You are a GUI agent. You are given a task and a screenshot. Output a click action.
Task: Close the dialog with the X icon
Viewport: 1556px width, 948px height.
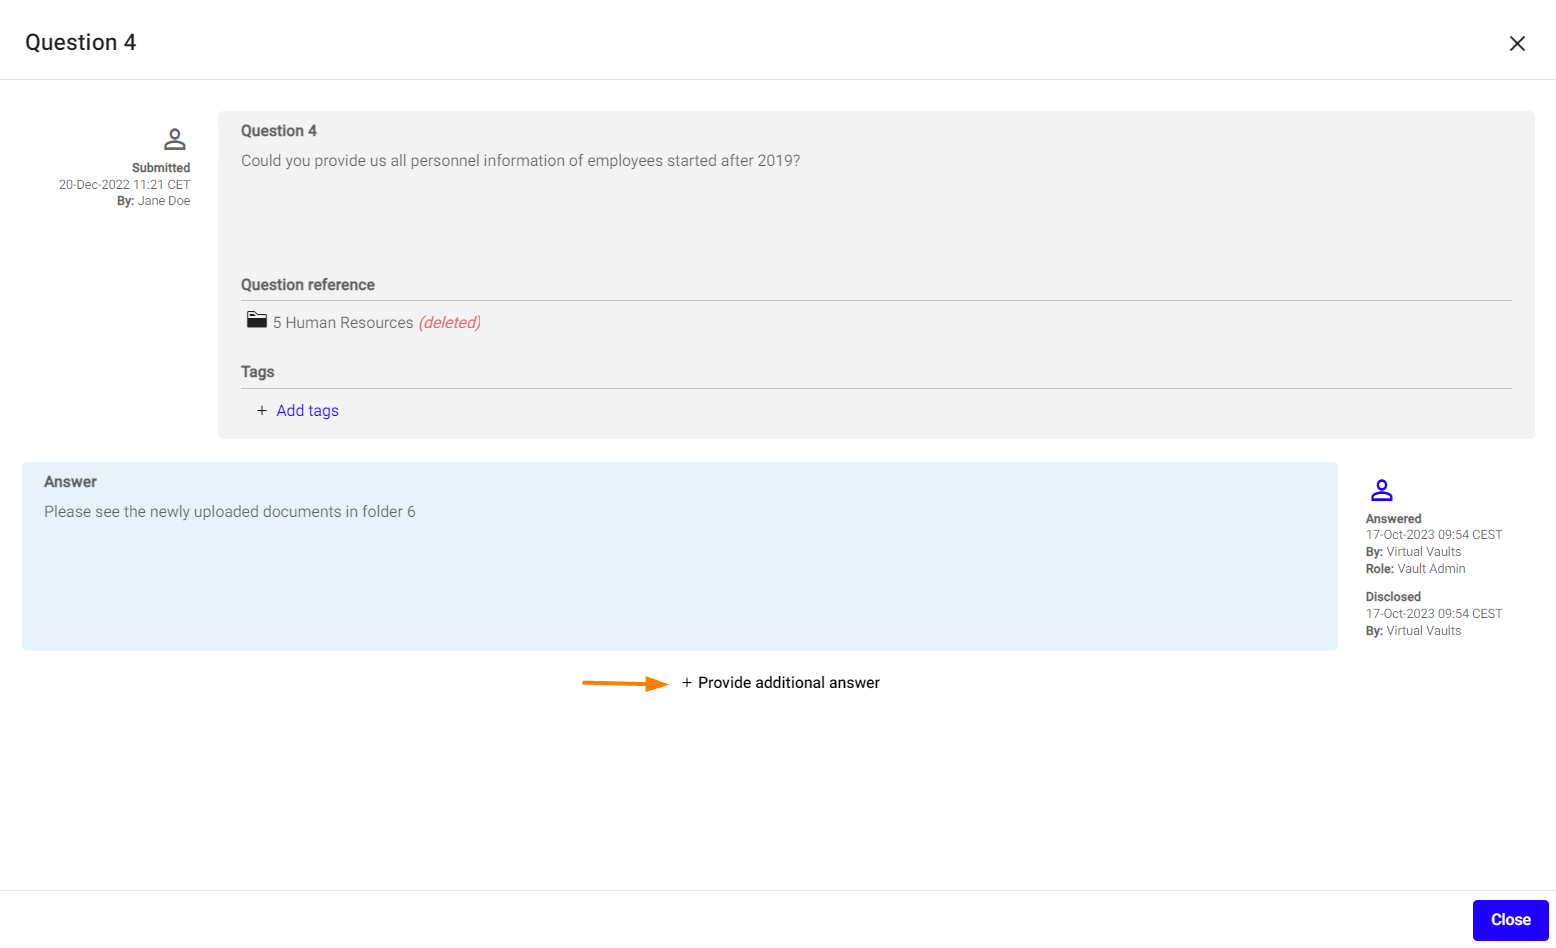click(x=1517, y=43)
